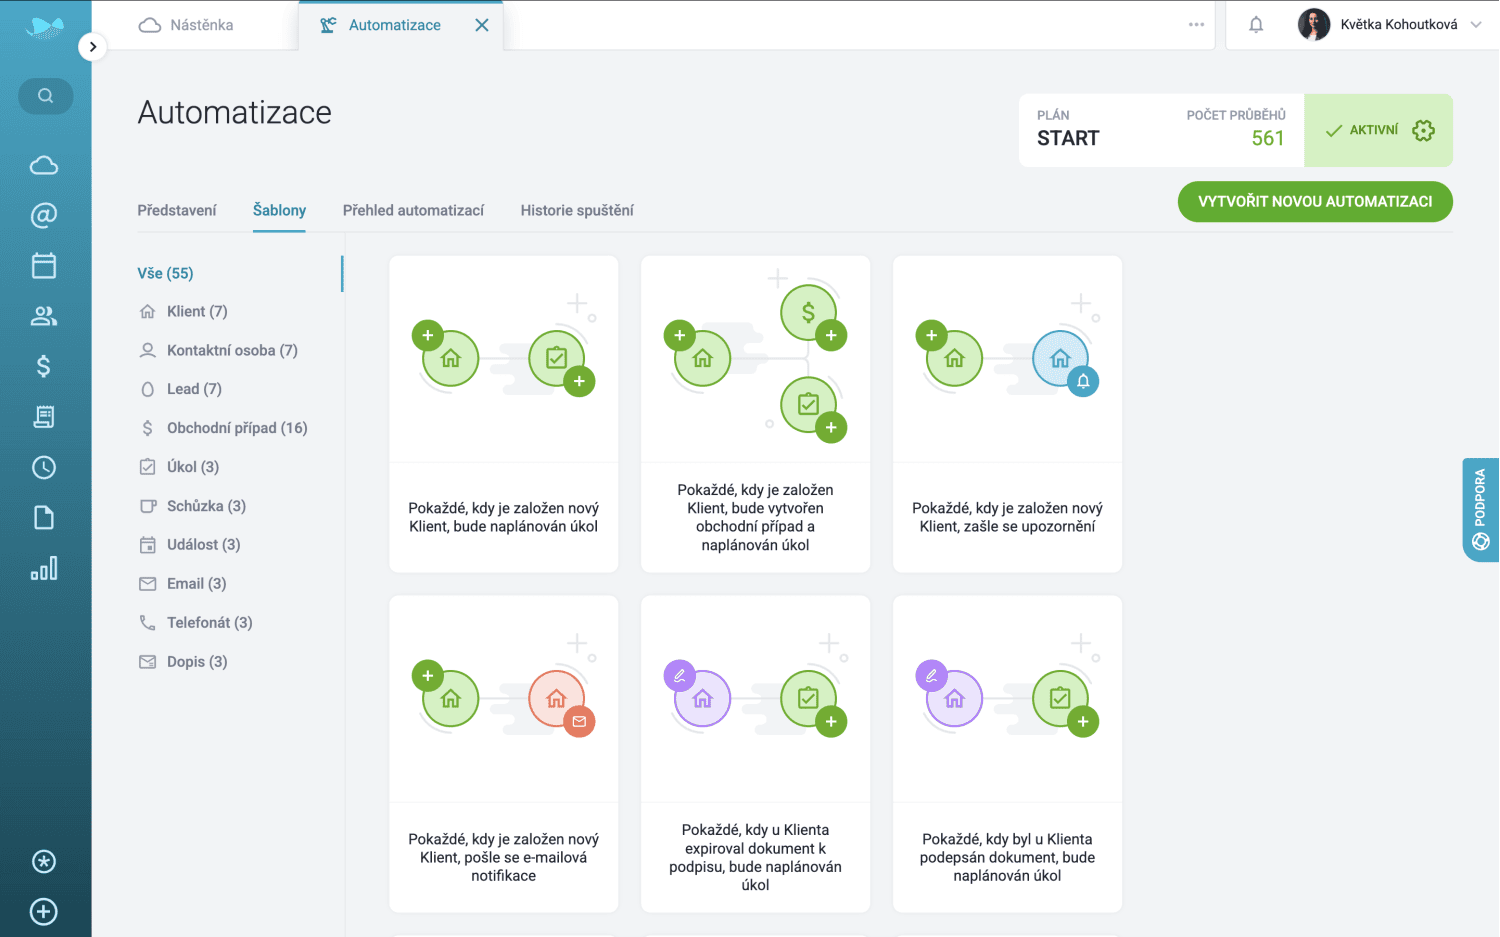This screenshot has width=1500, height=937.
Task: Open the three dots overflow menu
Action: coord(1196,25)
